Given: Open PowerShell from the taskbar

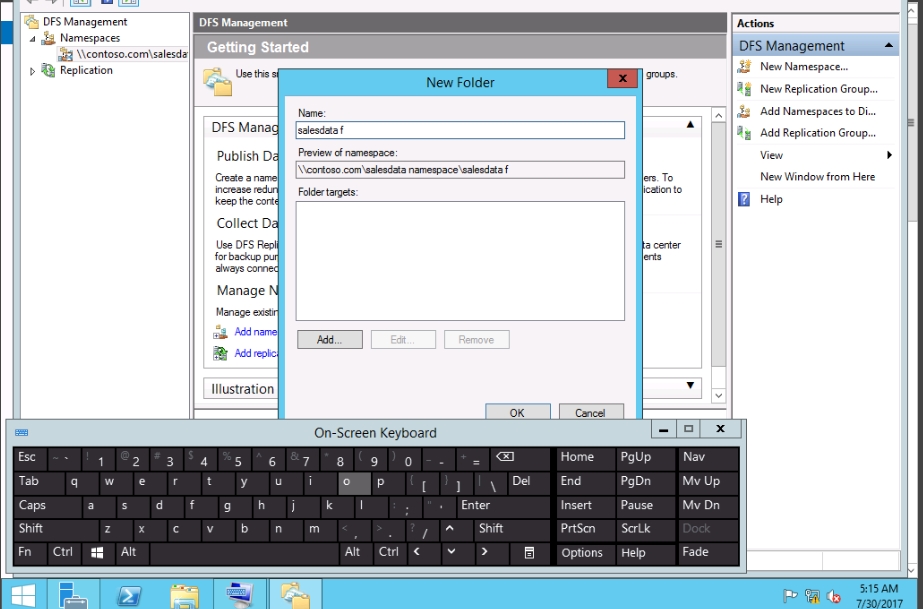Looking at the screenshot, I should pos(128,594).
